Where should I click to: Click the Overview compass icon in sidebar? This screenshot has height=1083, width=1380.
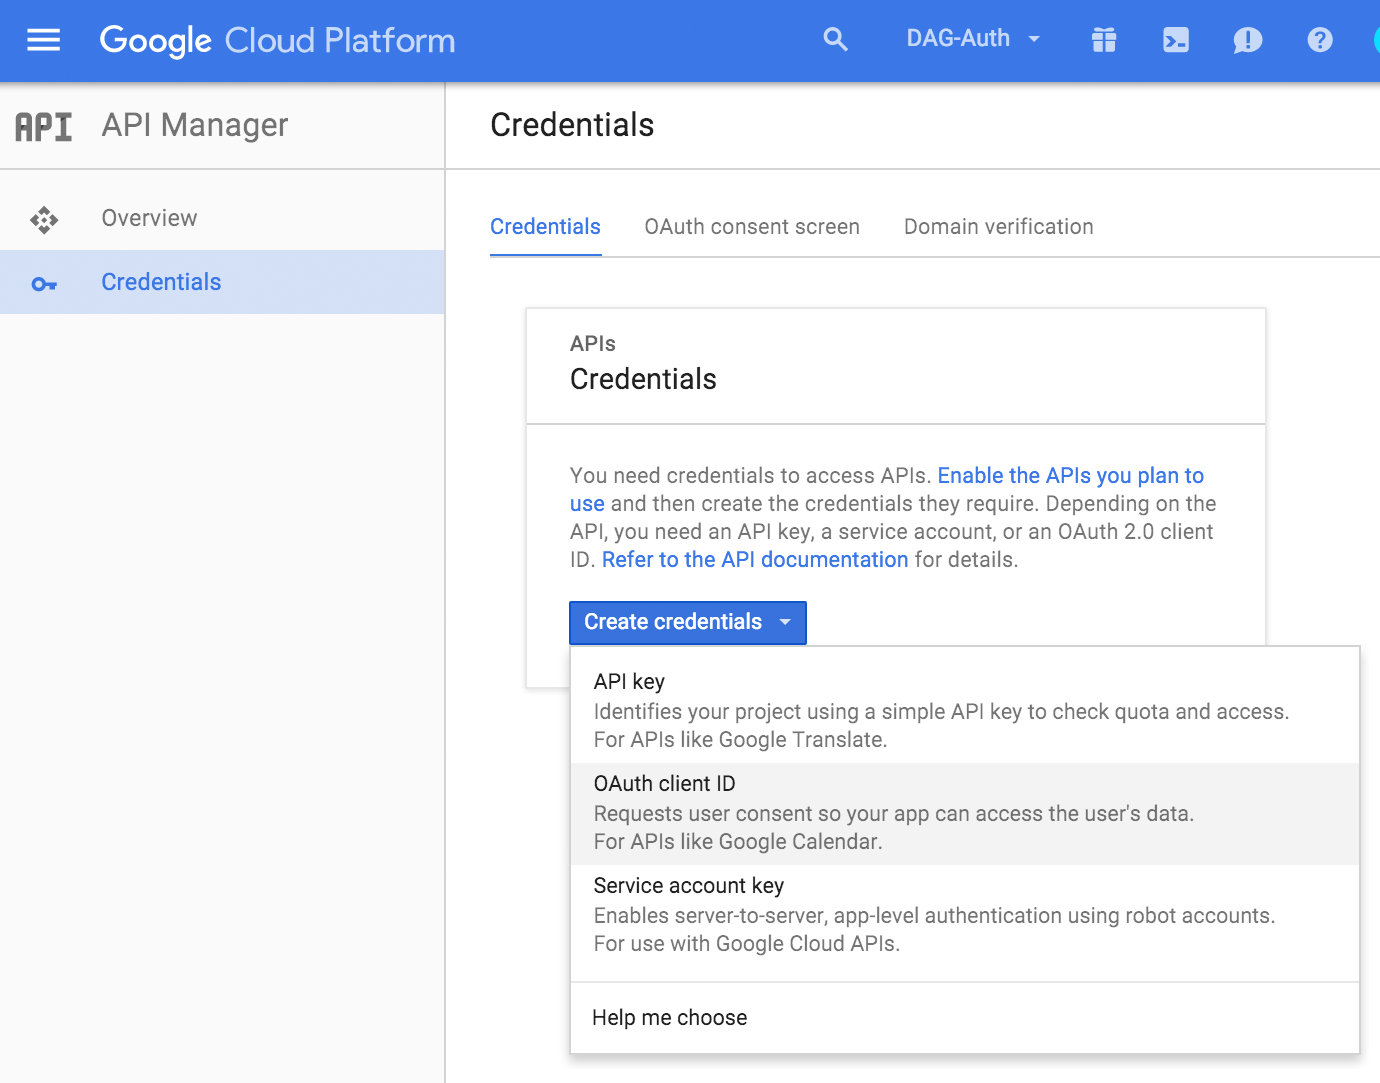(44, 218)
